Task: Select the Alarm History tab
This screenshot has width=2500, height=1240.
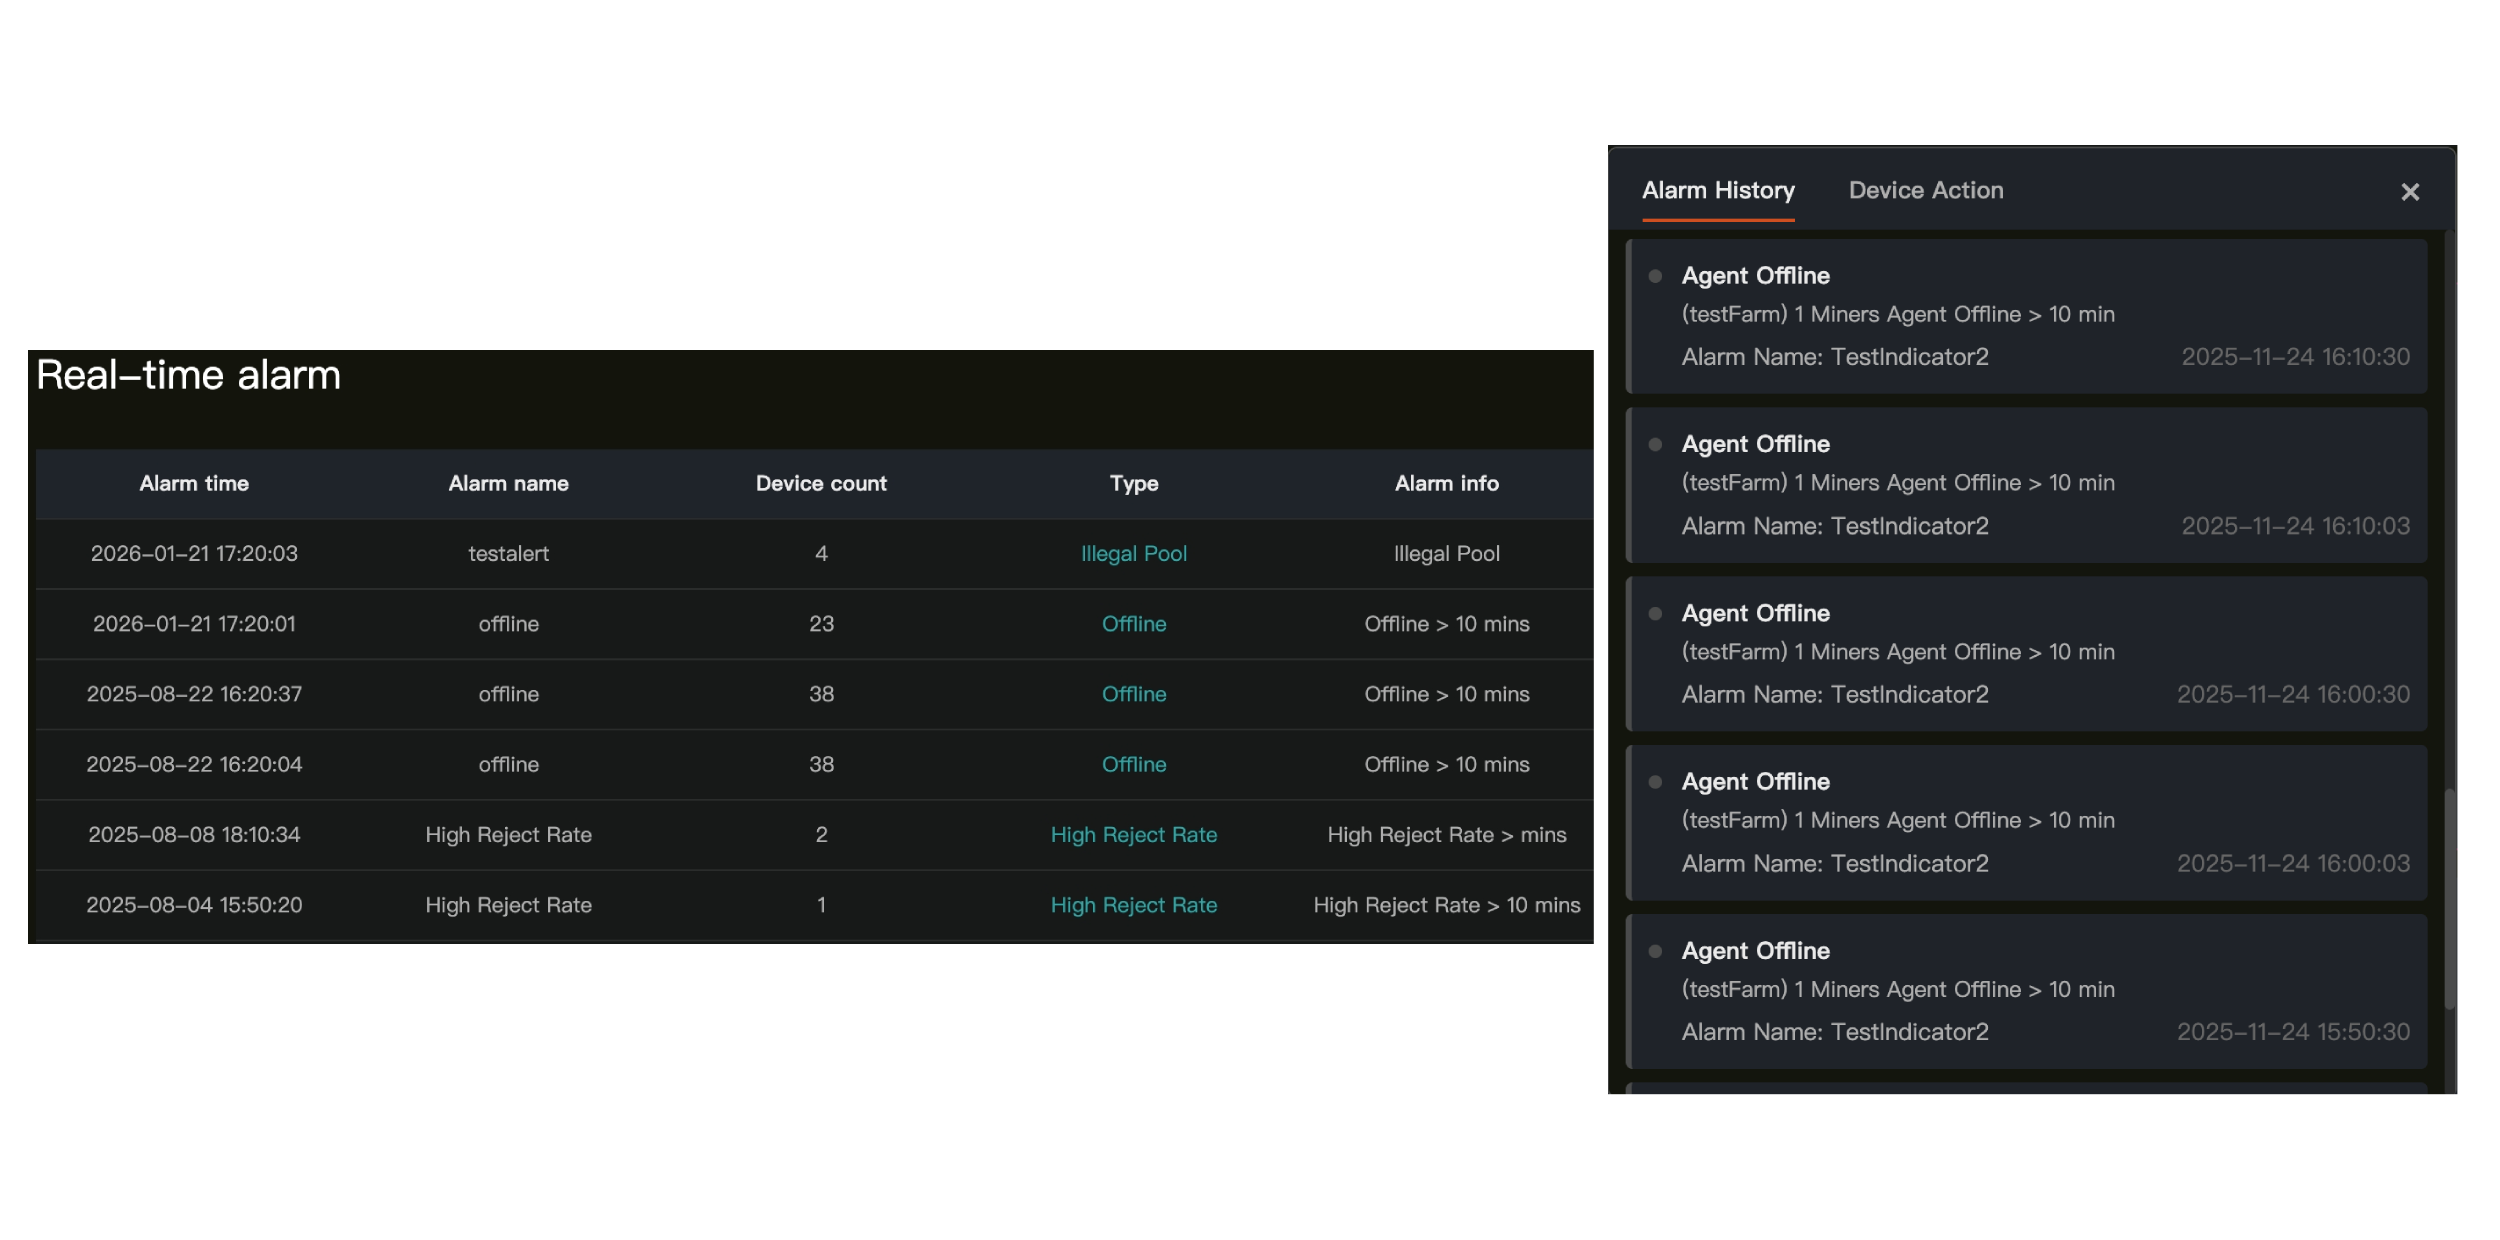Action: [1718, 190]
